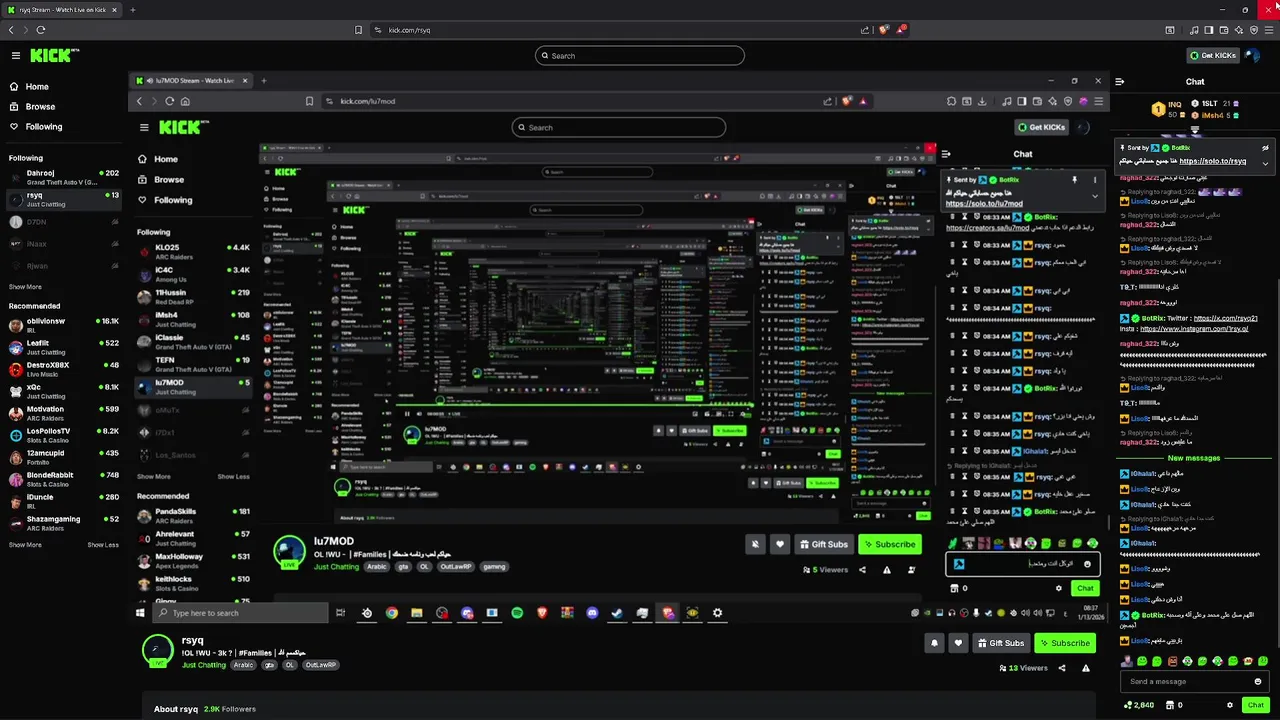This screenshot has height=720, width=1280.
Task: Show More under outer Recommended list
Action: click(25, 545)
